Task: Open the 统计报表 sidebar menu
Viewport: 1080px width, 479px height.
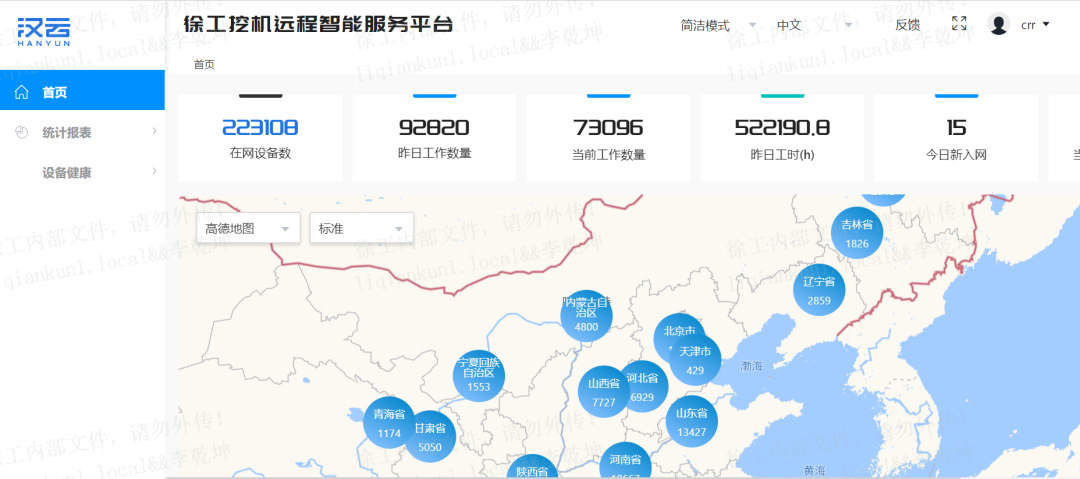Action: click(82, 132)
